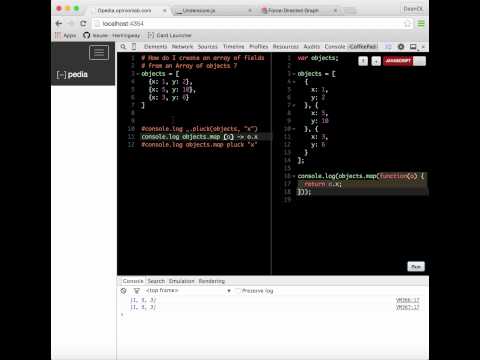Image resolution: width=480 pixels, height=360 pixels.
Task: Click 'return o.x;' in JavaScript pane
Action: pos(323,184)
